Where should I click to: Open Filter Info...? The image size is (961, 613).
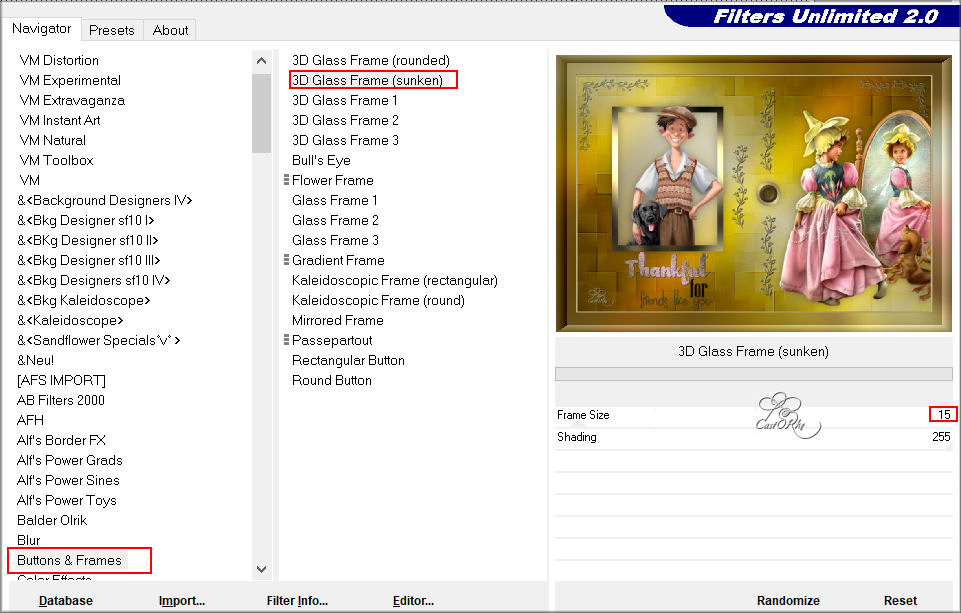coord(297,601)
